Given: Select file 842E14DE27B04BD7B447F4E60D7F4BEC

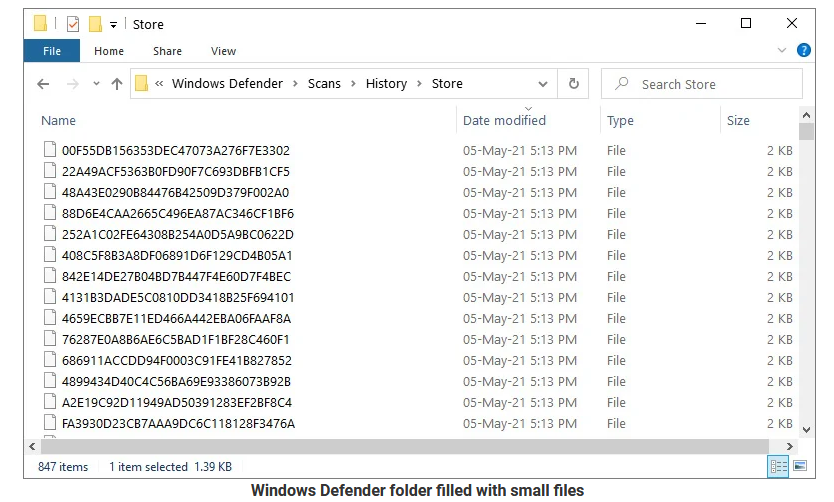Looking at the screenshot, I should [x=177, y=277].
